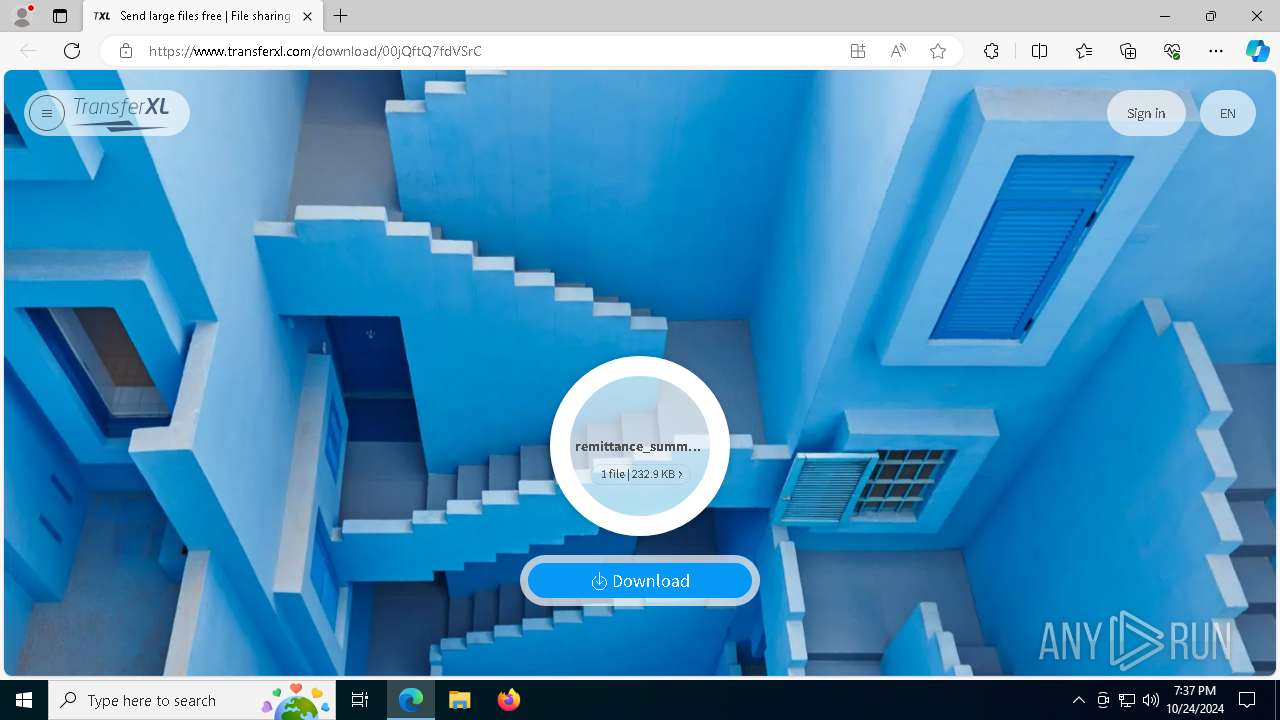Show hidden system tray icons
Screen dimensions: 1280x720
[x=1078, y=700]
